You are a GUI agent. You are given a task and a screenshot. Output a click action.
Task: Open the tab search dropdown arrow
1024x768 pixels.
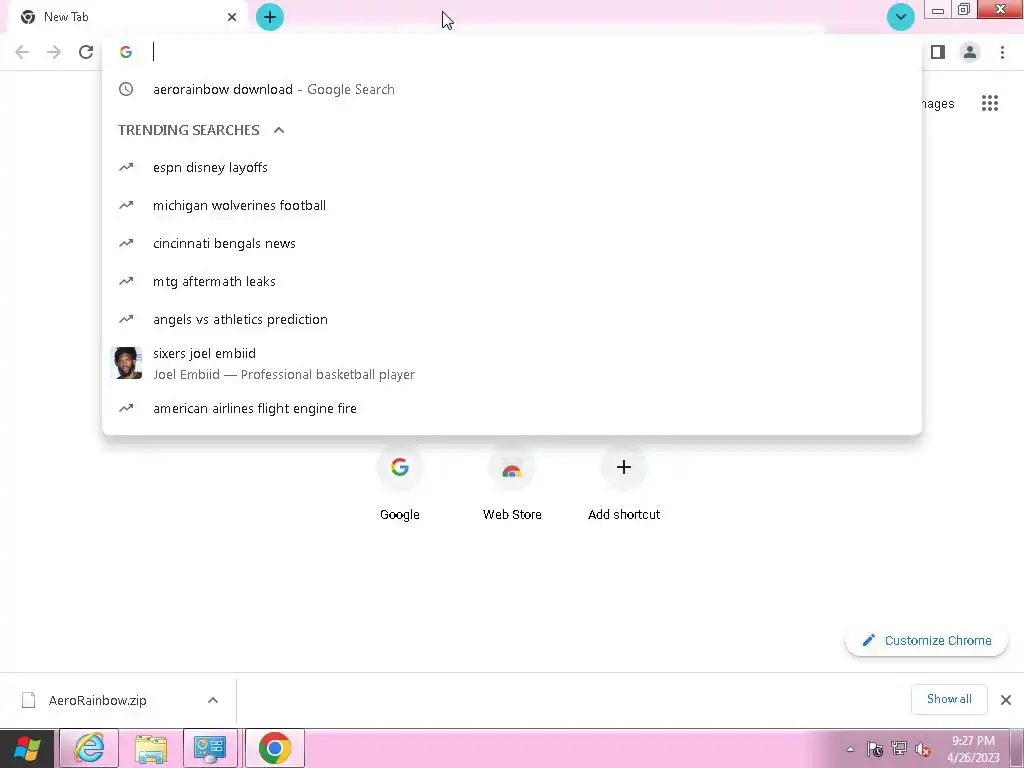tap(901, 17)
